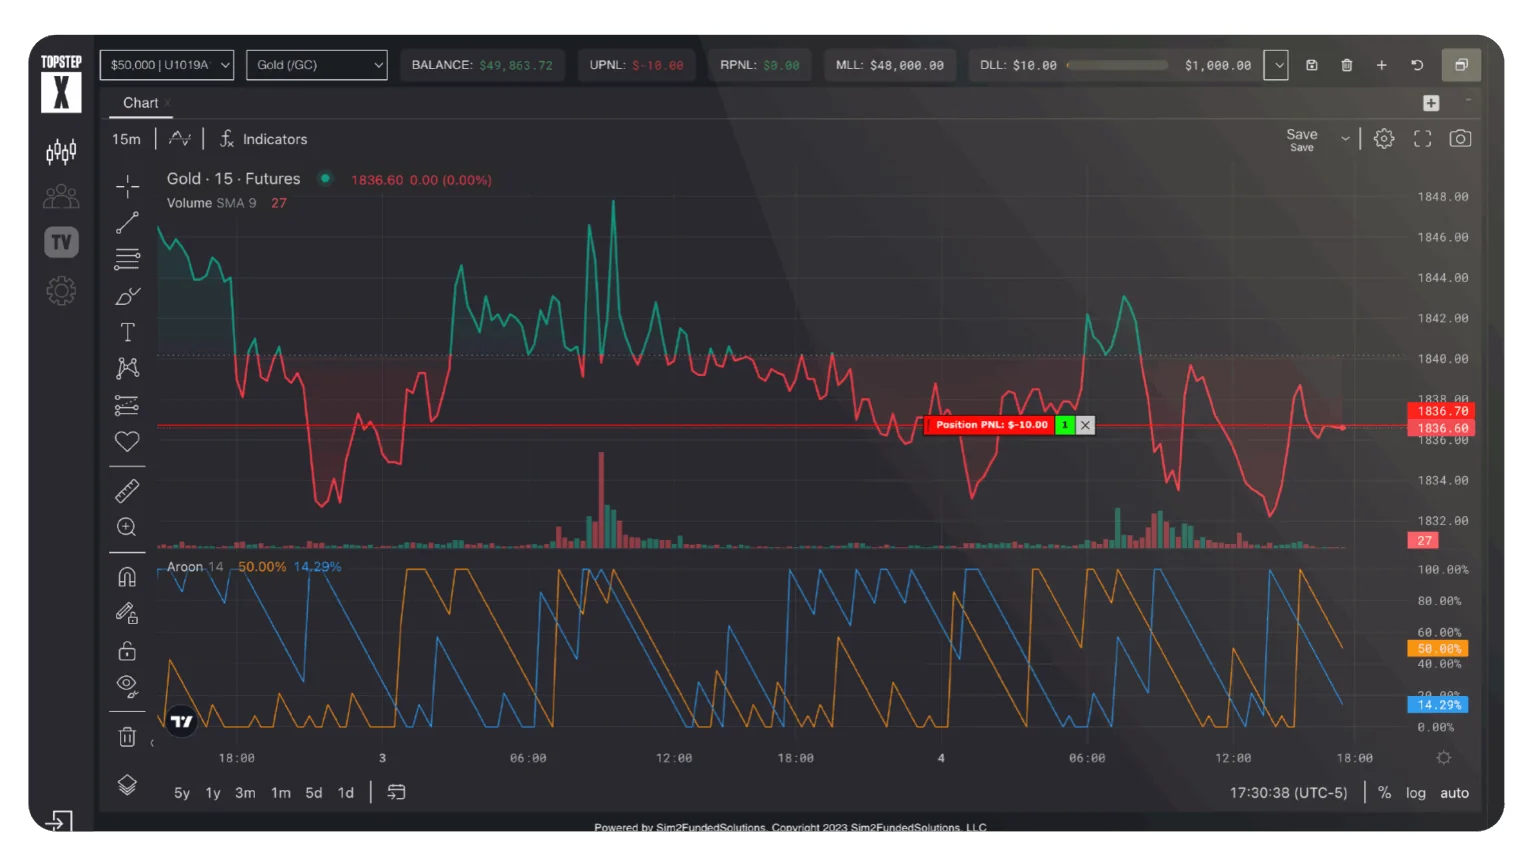Open the Fibonacci retracement tools
The image size is (1536, 867).
click(127, 259)
